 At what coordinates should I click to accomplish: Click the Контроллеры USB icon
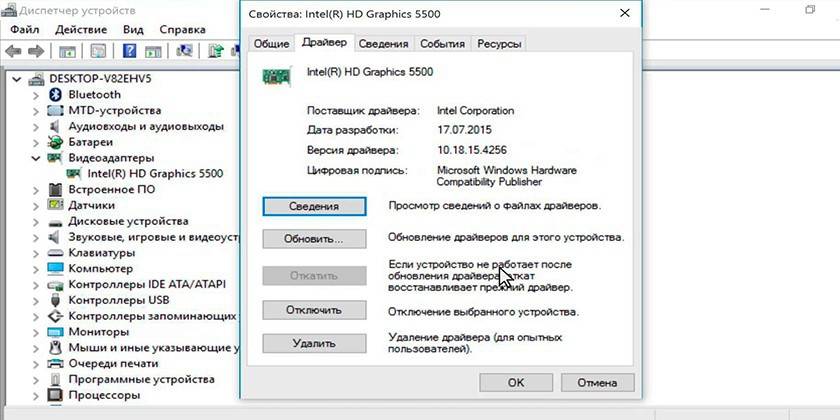pos(57,300)
